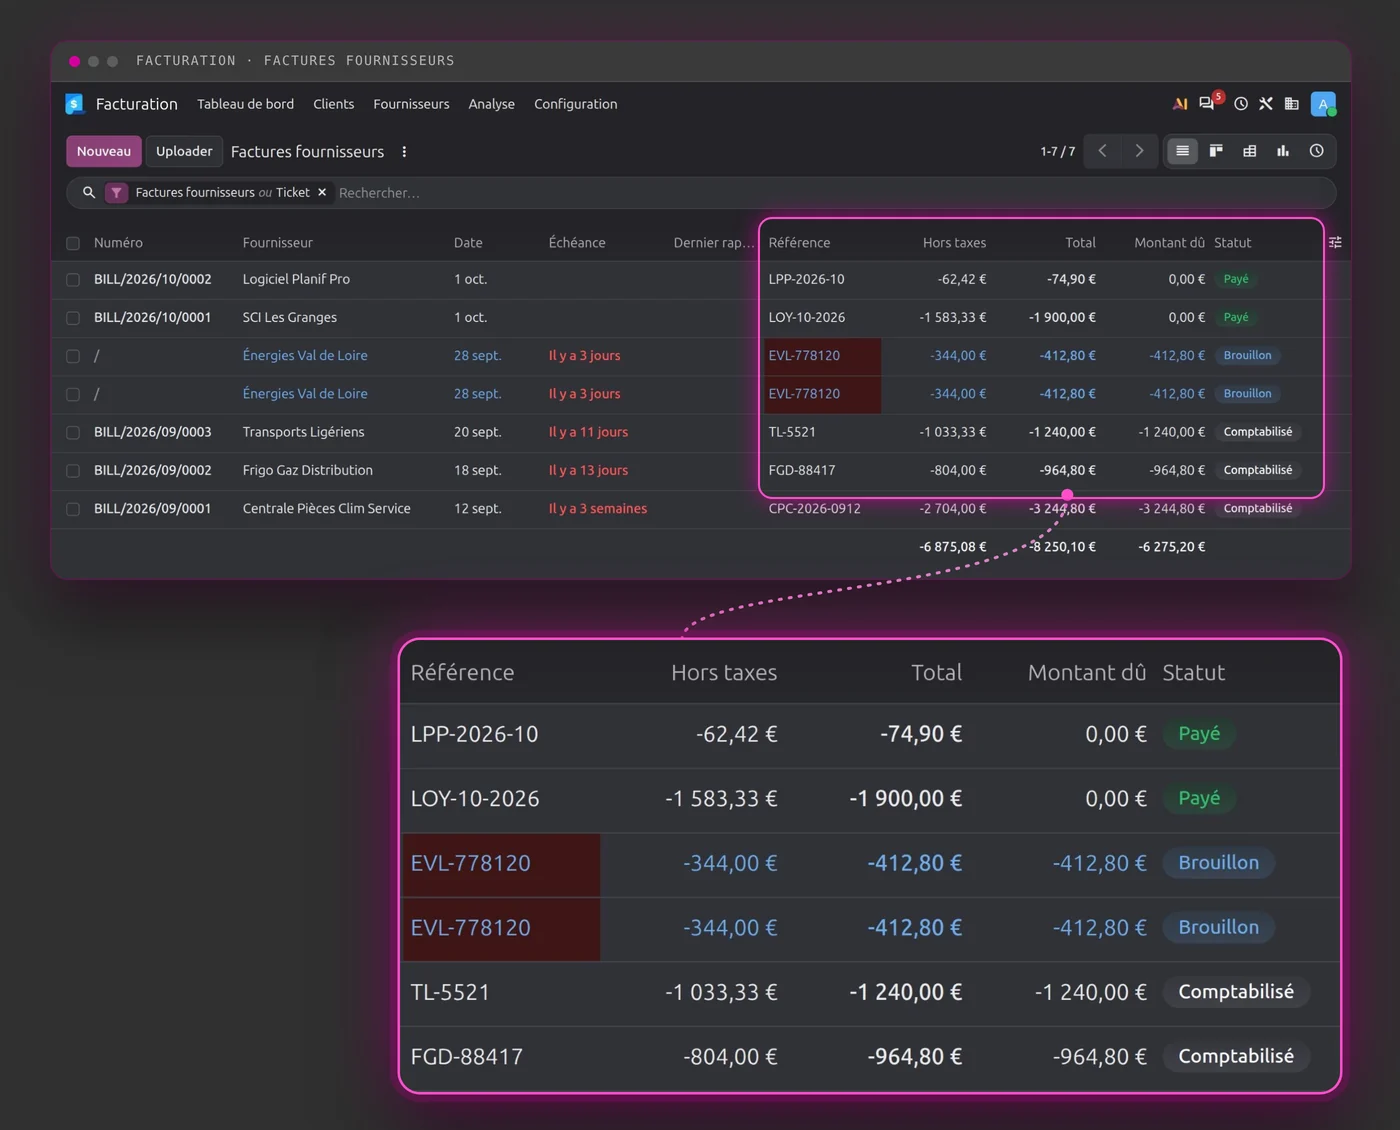Switch to list view icon

[x=1182, y=151]
